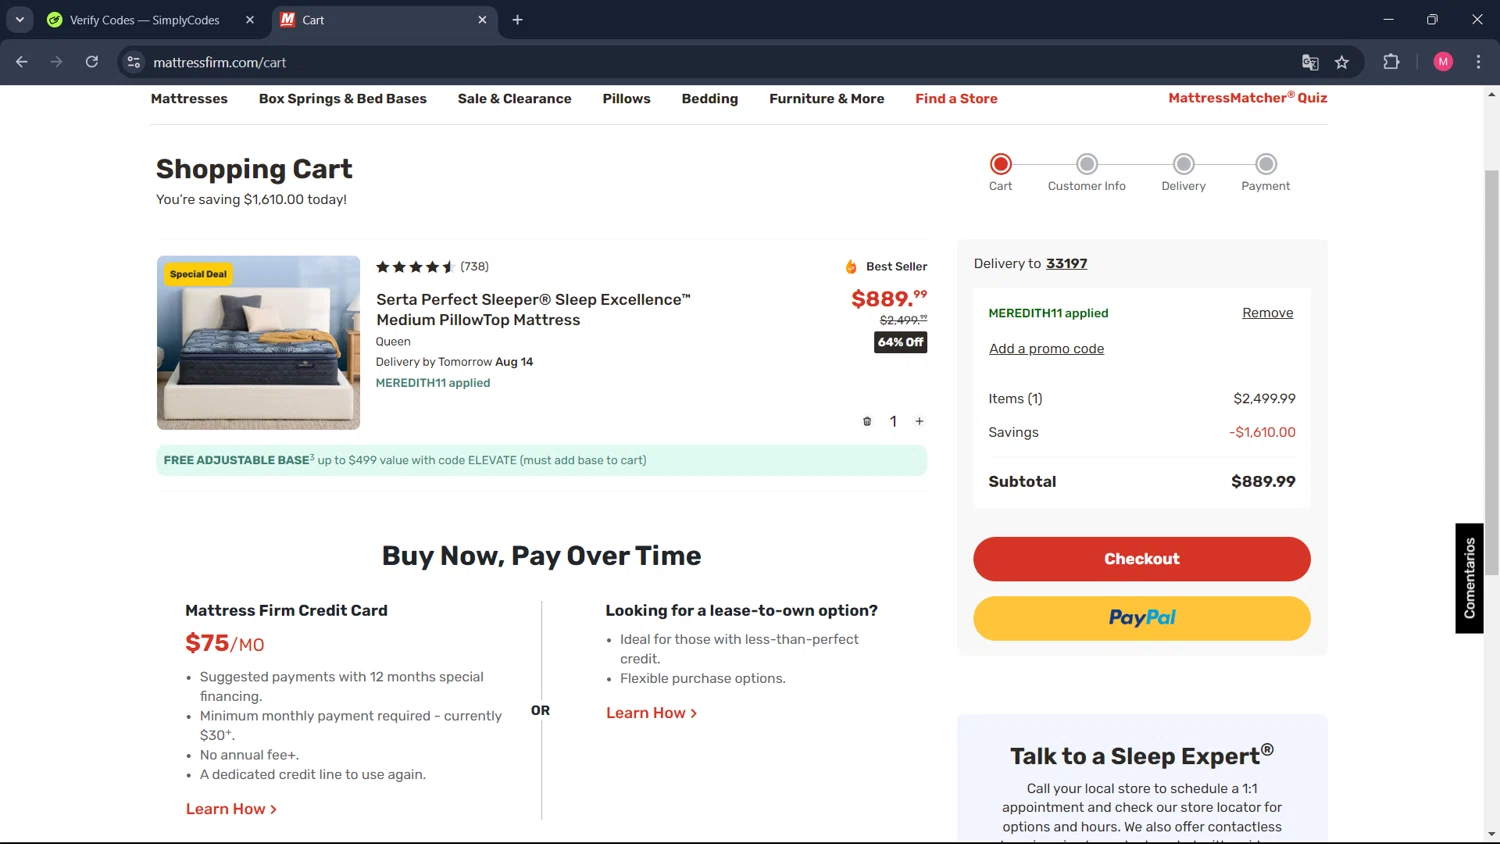The height and width of the screenshot is (844, 1500).
Task: Reload the mattressfirm.com page
Action: tap(92, 62)
